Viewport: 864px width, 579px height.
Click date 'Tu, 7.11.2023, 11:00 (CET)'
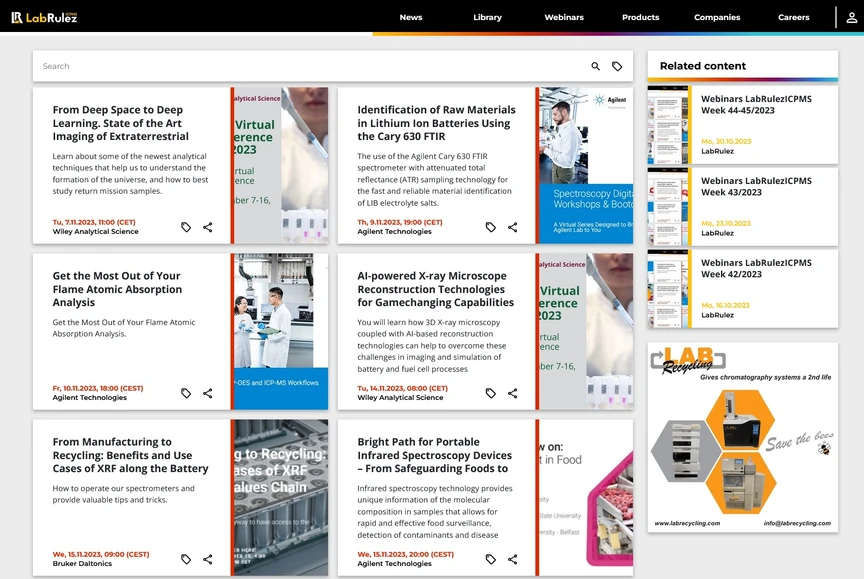coord(94,223)
